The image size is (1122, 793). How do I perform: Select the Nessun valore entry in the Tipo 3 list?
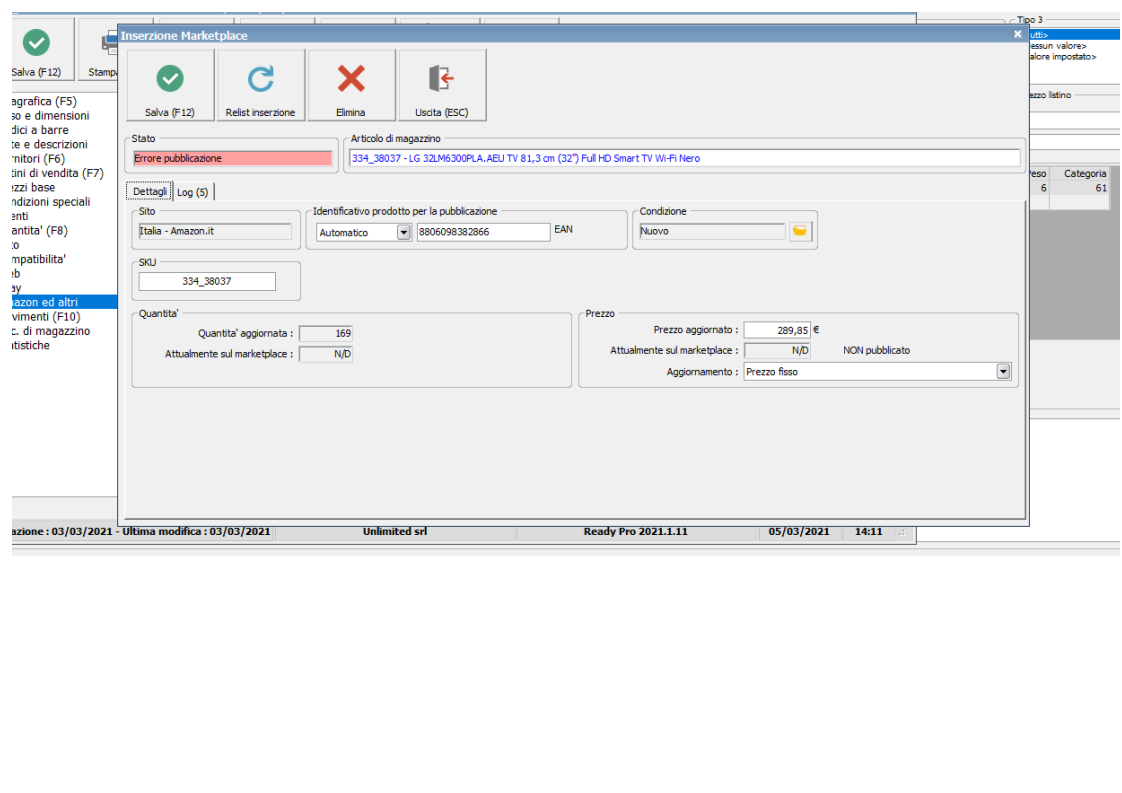(1058, 46)
